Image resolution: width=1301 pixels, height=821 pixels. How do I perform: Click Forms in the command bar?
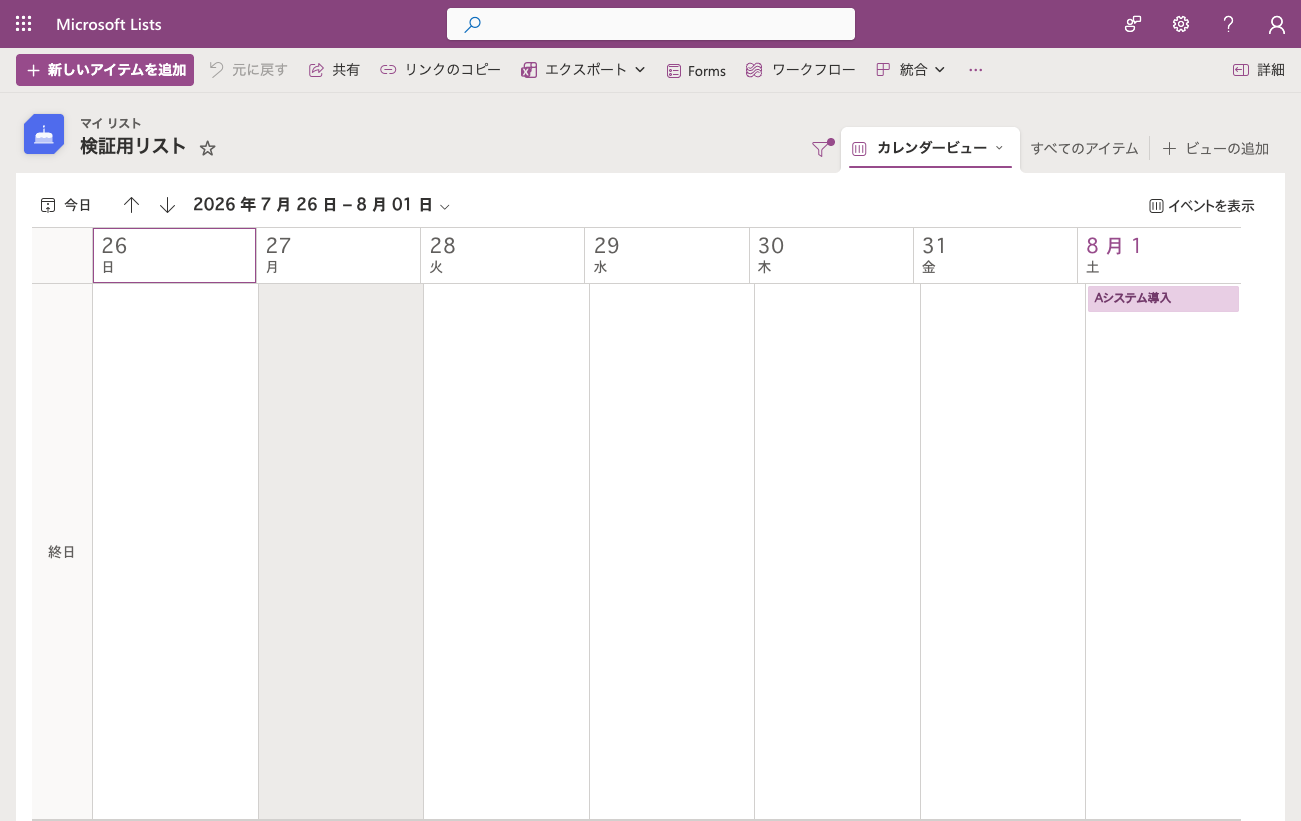(696, 71)
